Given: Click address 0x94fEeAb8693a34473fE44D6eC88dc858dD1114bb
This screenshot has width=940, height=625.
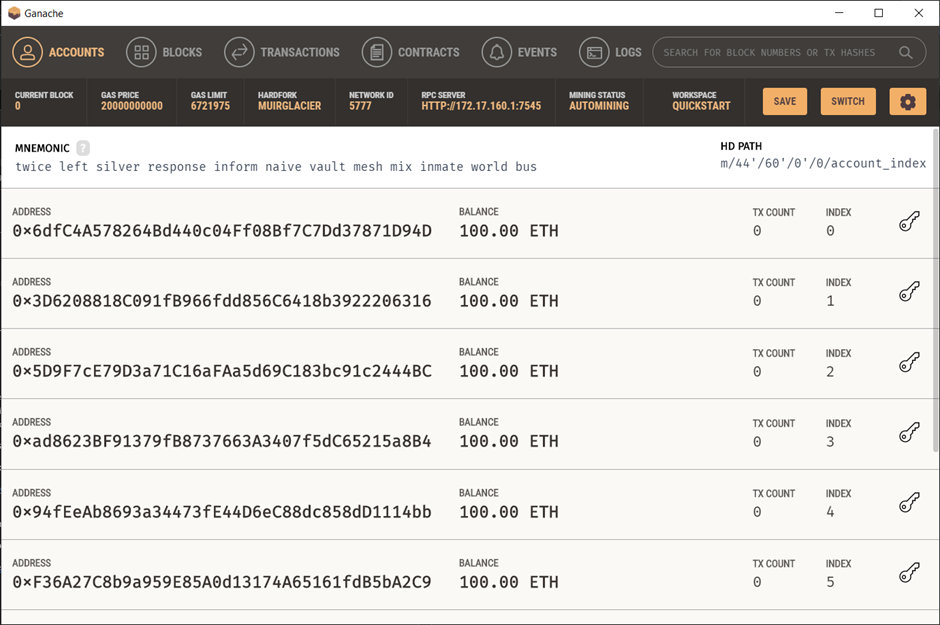Looking at the screenshot, I should click(222, 512).
